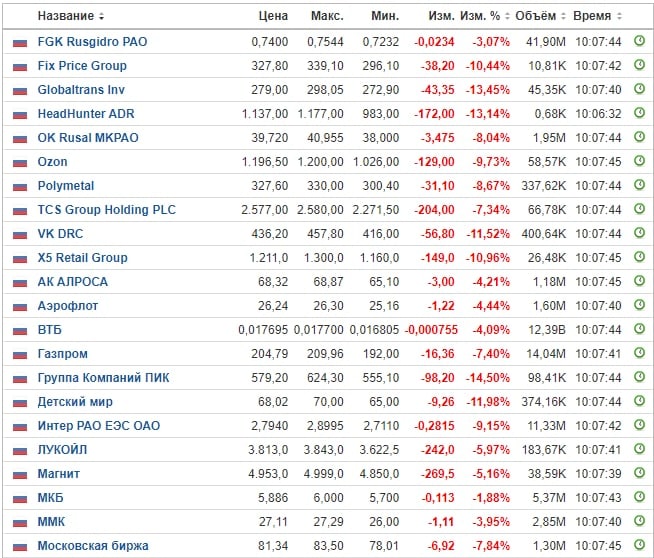The image size is (654, 558).
Task: Open the Группа Компаний ПИК link
Action: tap(98, 378)
